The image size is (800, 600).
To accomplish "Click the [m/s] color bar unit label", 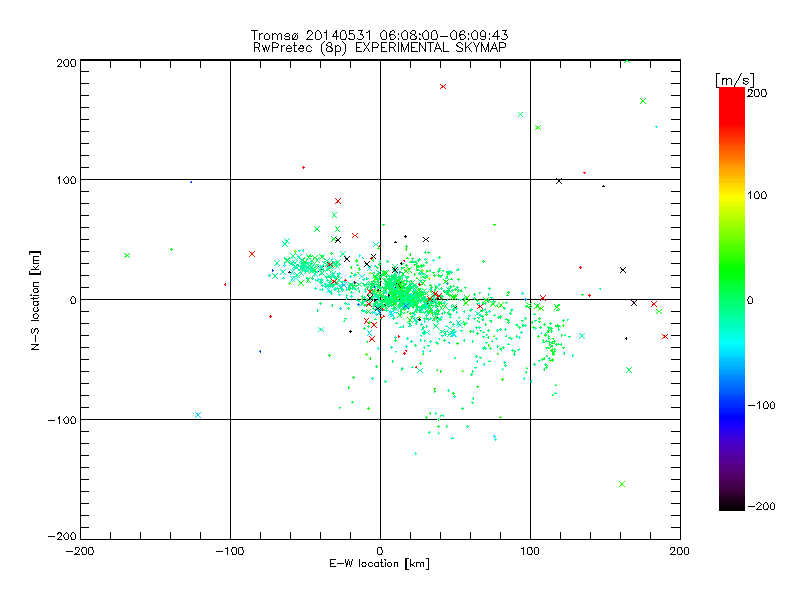I will (735, 80).
